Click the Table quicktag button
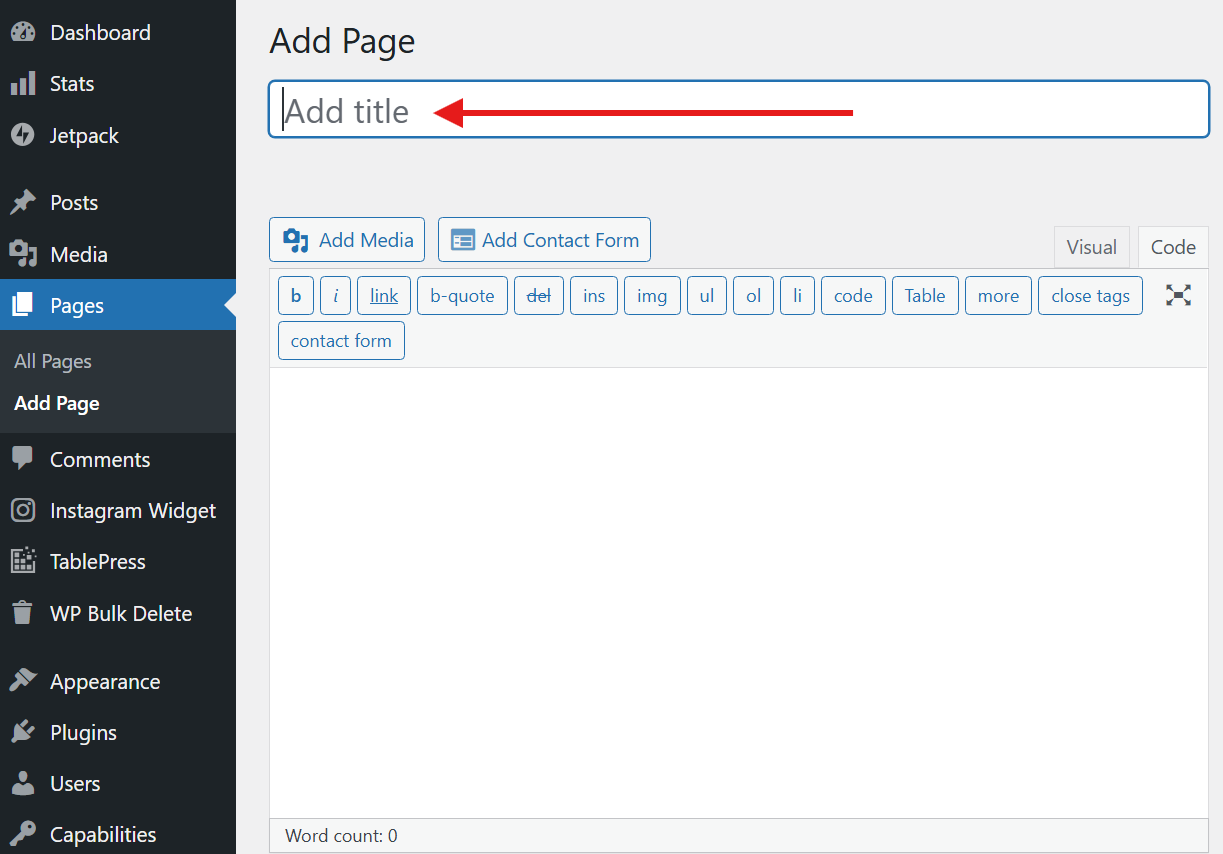Screen dimensions: 1223x854 point(925,295)
